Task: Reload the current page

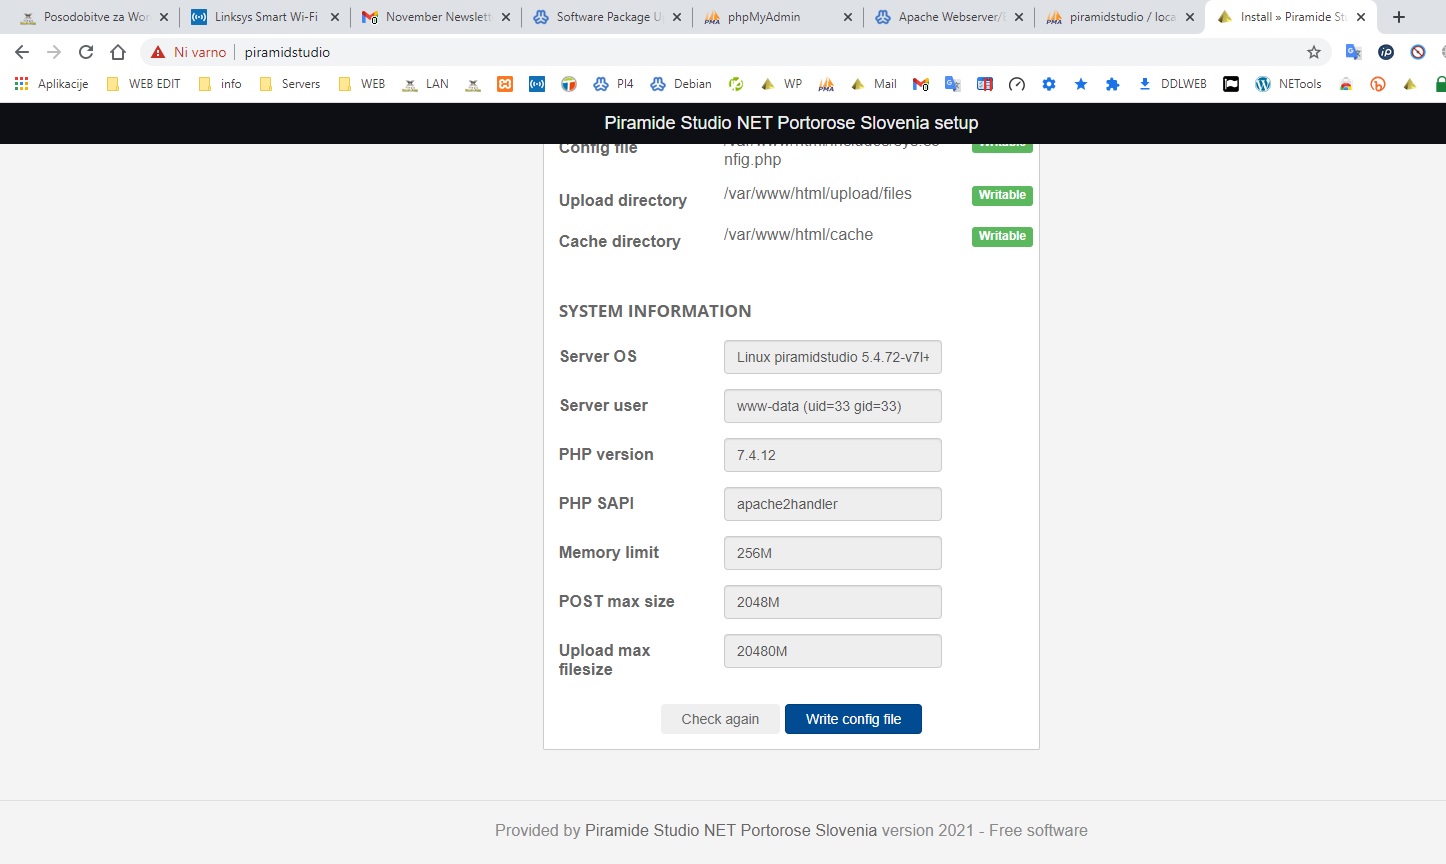Action: (x=86, y=52)
